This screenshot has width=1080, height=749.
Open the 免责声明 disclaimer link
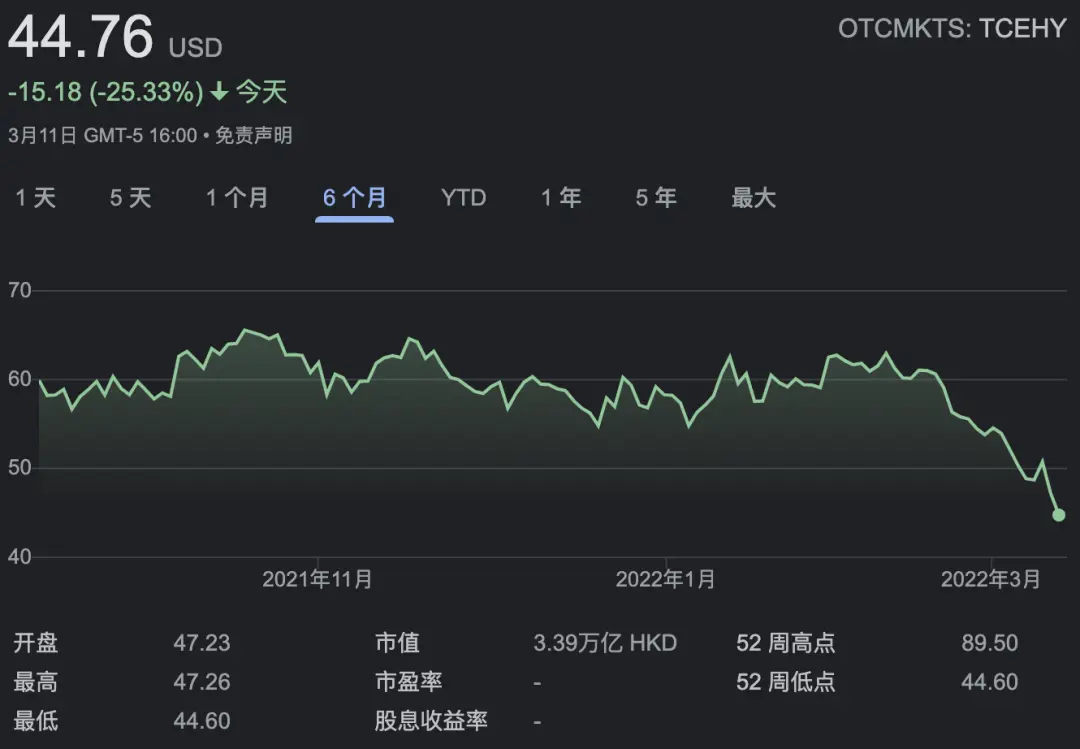pyautogui.click(x=254, y=136)
